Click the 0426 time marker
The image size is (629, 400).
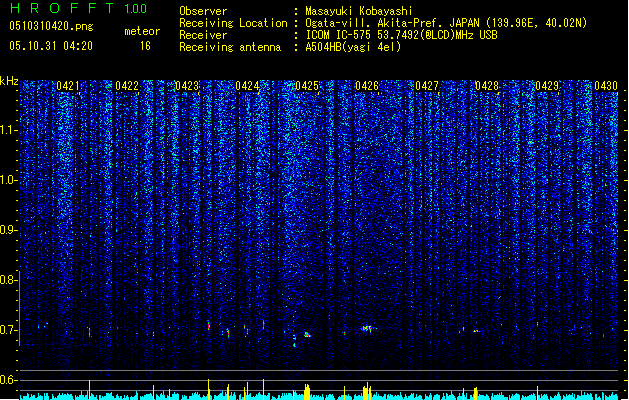coord(367,86)
